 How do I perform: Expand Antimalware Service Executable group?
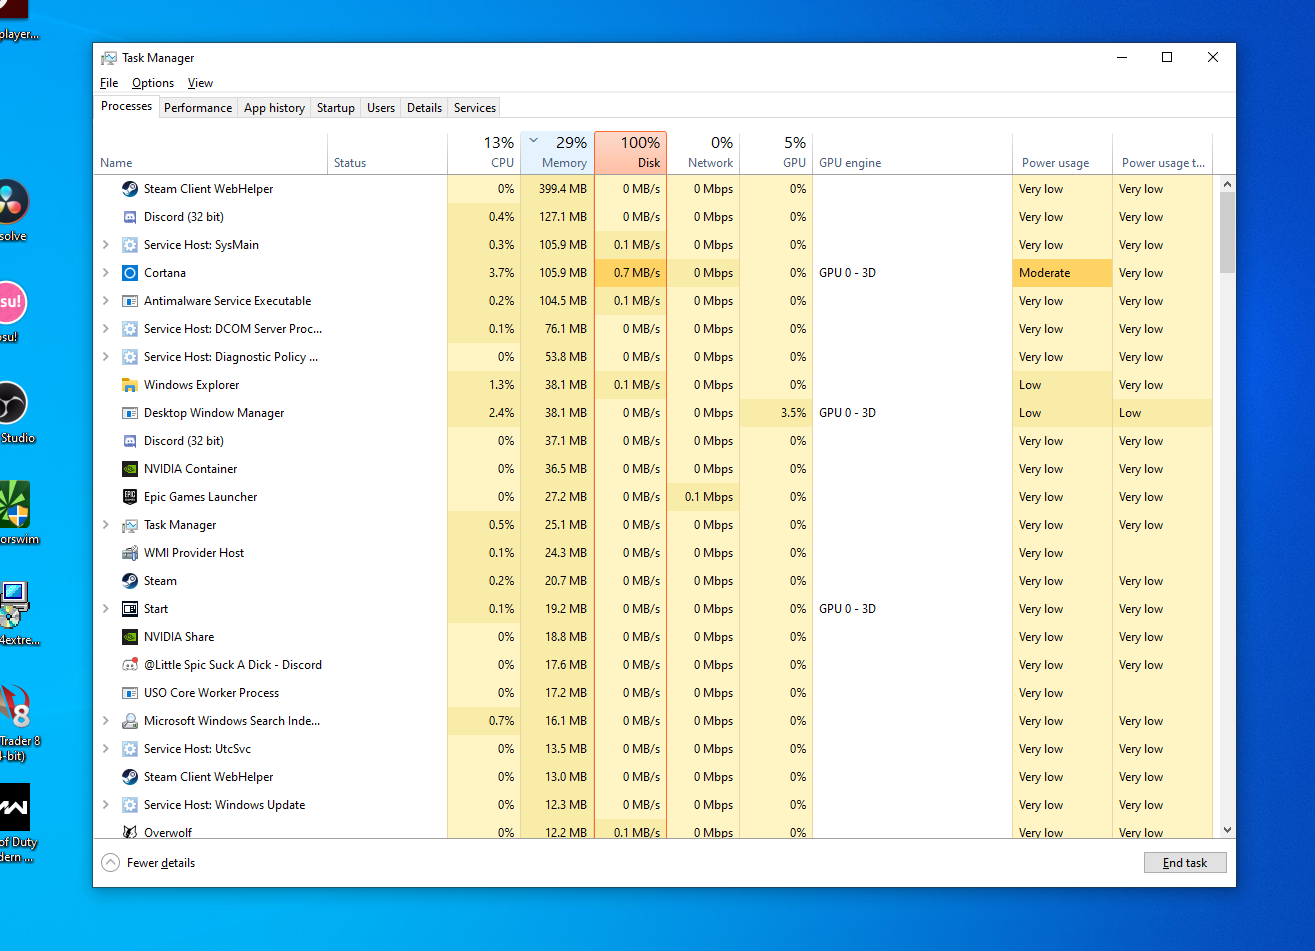pyautogui.click(x=106, y=301)
